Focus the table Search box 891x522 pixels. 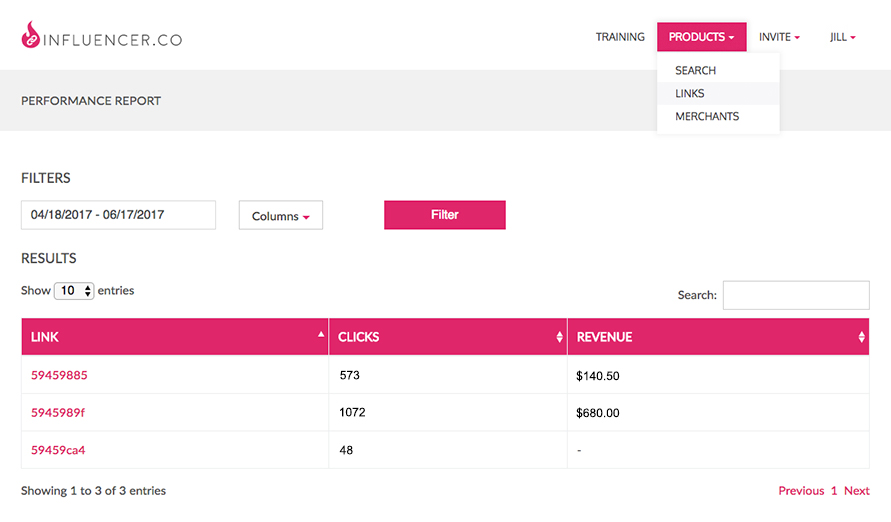(x=796, y=295)
